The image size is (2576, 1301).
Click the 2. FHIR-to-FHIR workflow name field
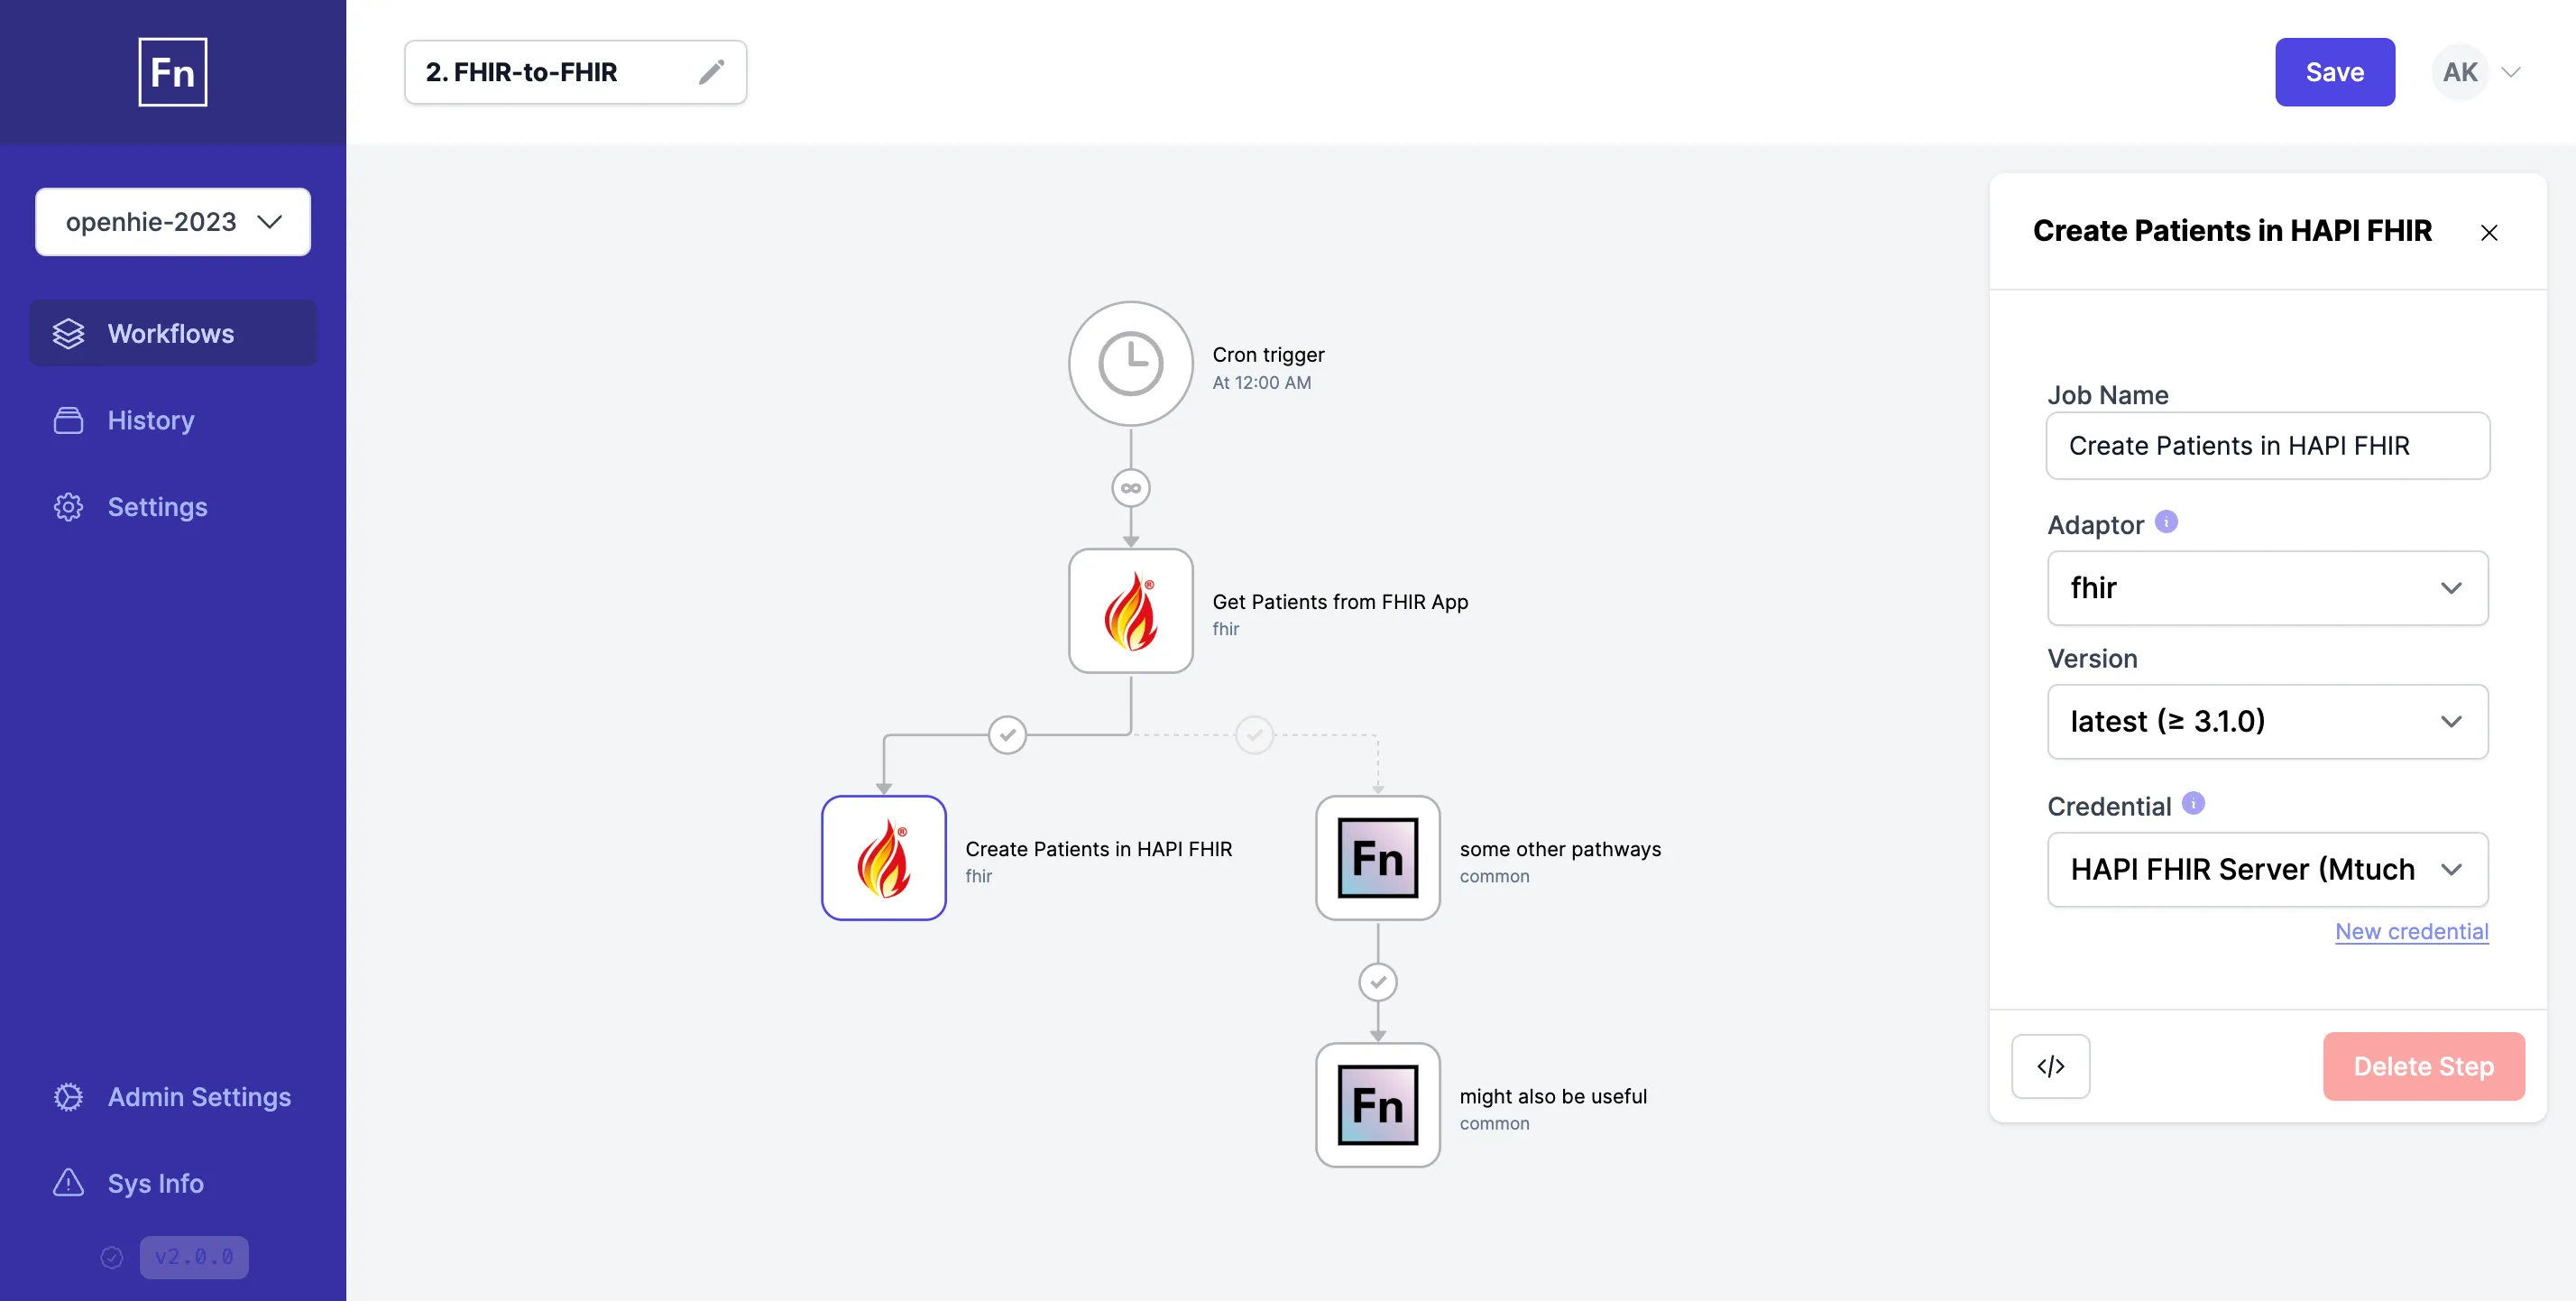click(x=575, y=72)
